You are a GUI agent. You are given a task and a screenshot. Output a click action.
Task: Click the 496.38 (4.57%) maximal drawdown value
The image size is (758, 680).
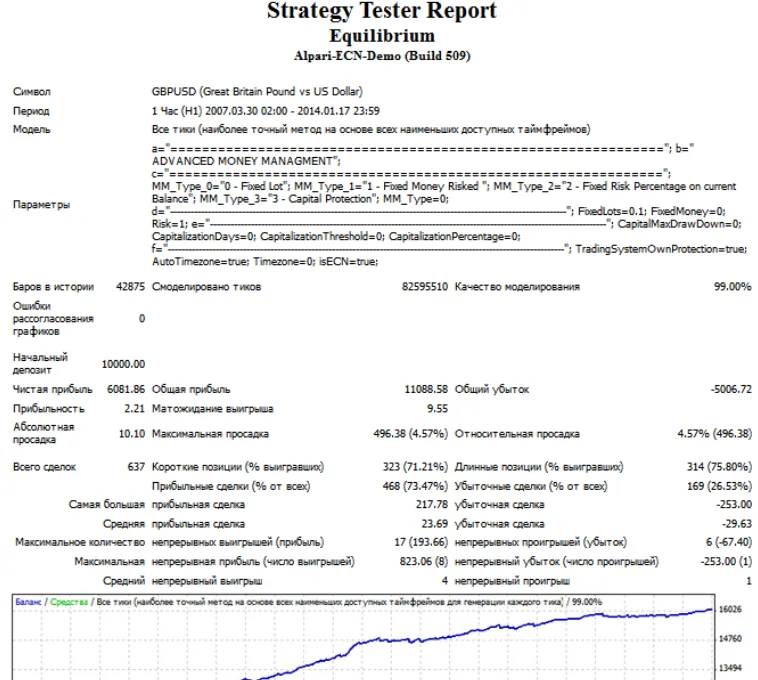(410, 434)
